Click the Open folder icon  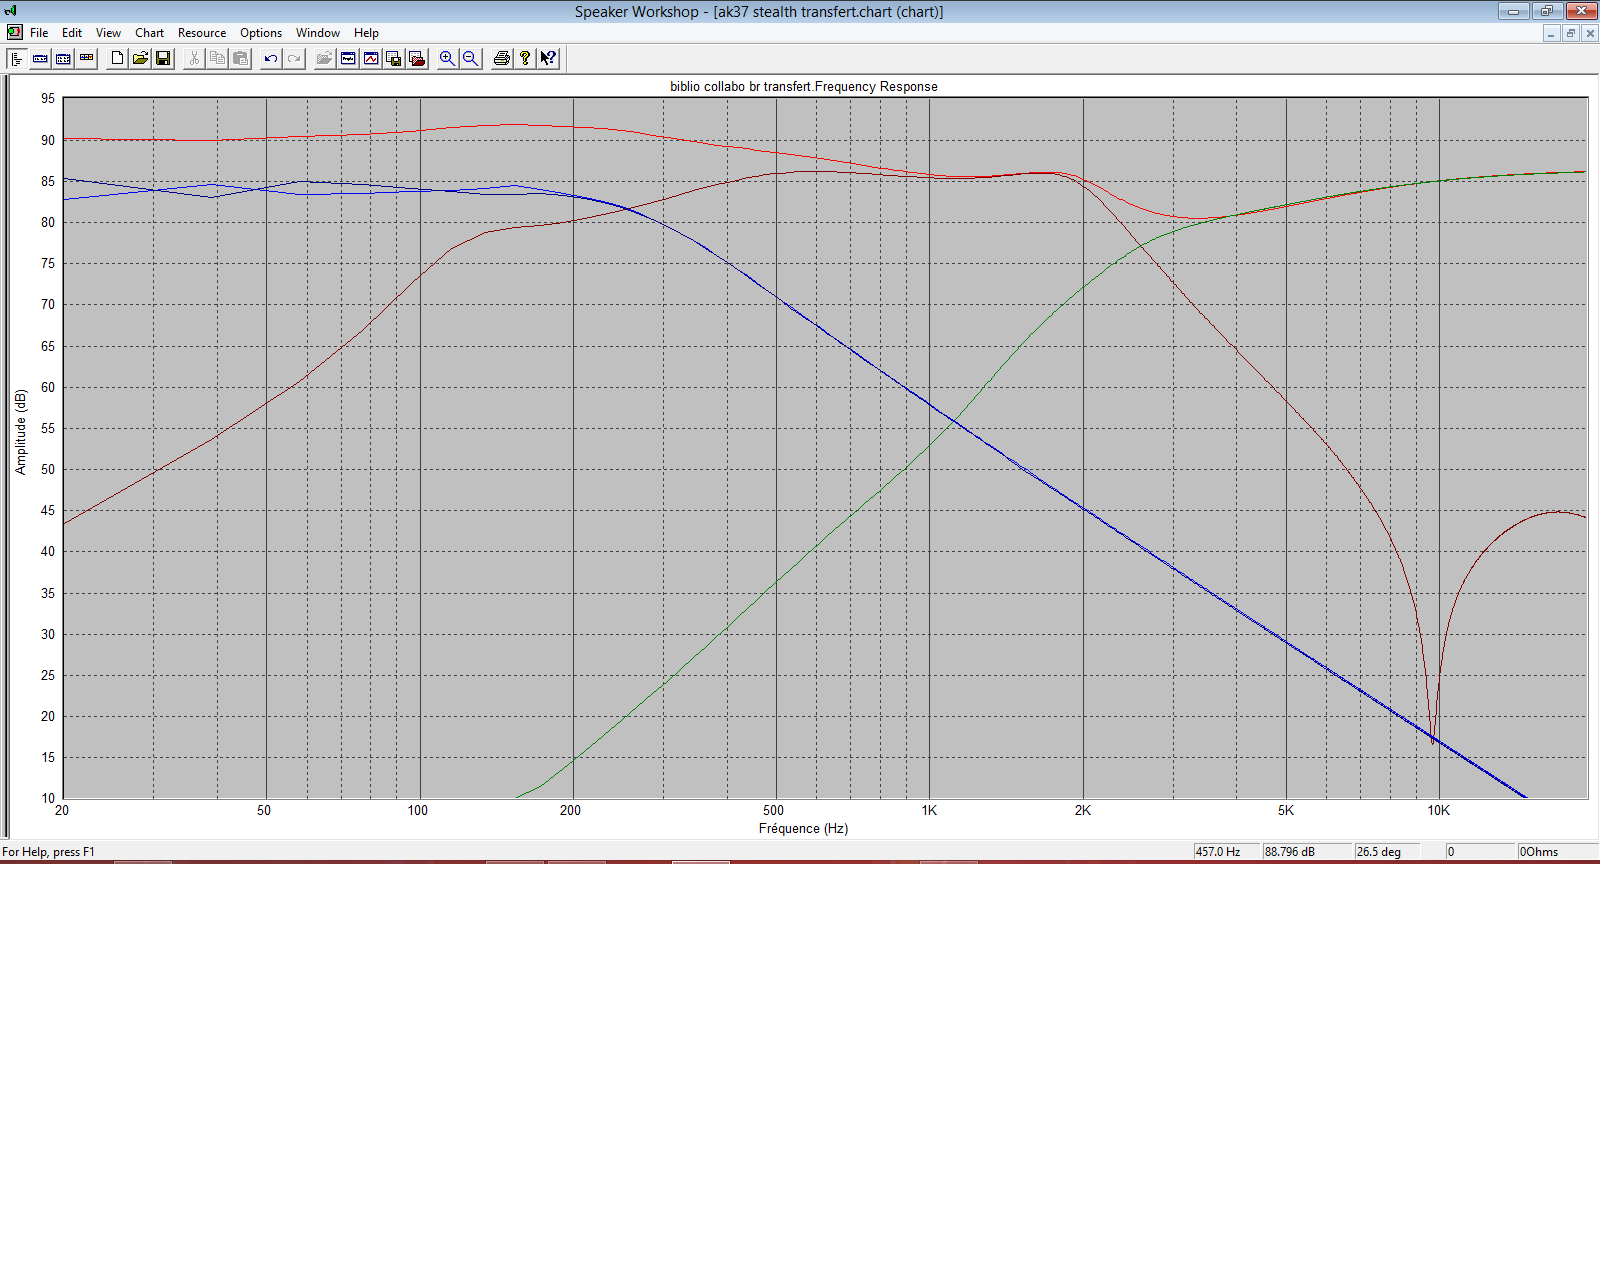(140, 59)
